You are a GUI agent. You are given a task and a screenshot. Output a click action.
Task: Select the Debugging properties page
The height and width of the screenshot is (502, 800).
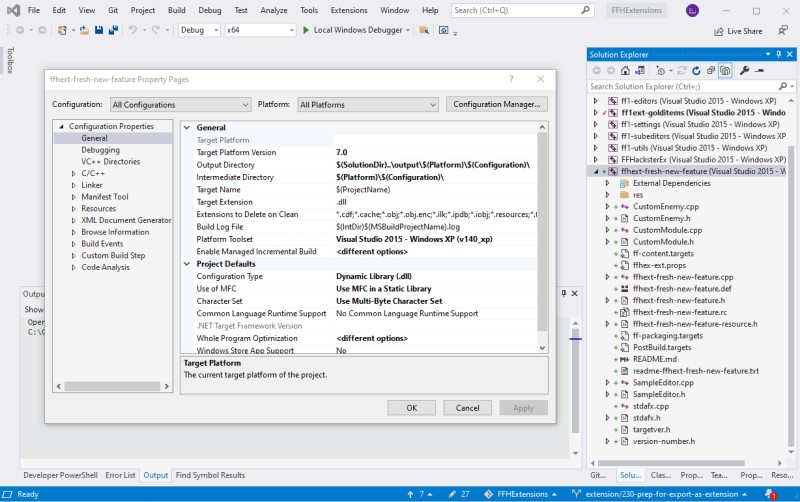[x=101, y=150]
